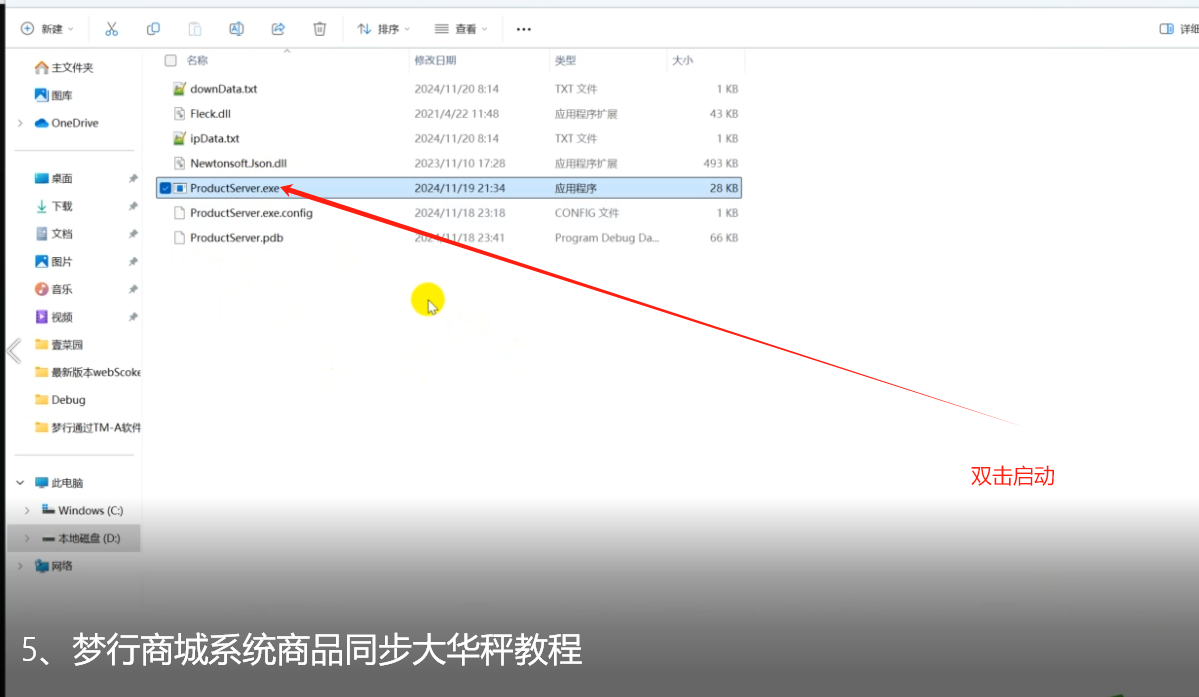Open 音乐 (Music) quick access
This screenshot has width=1199, height=697.
tap(54, 289)
